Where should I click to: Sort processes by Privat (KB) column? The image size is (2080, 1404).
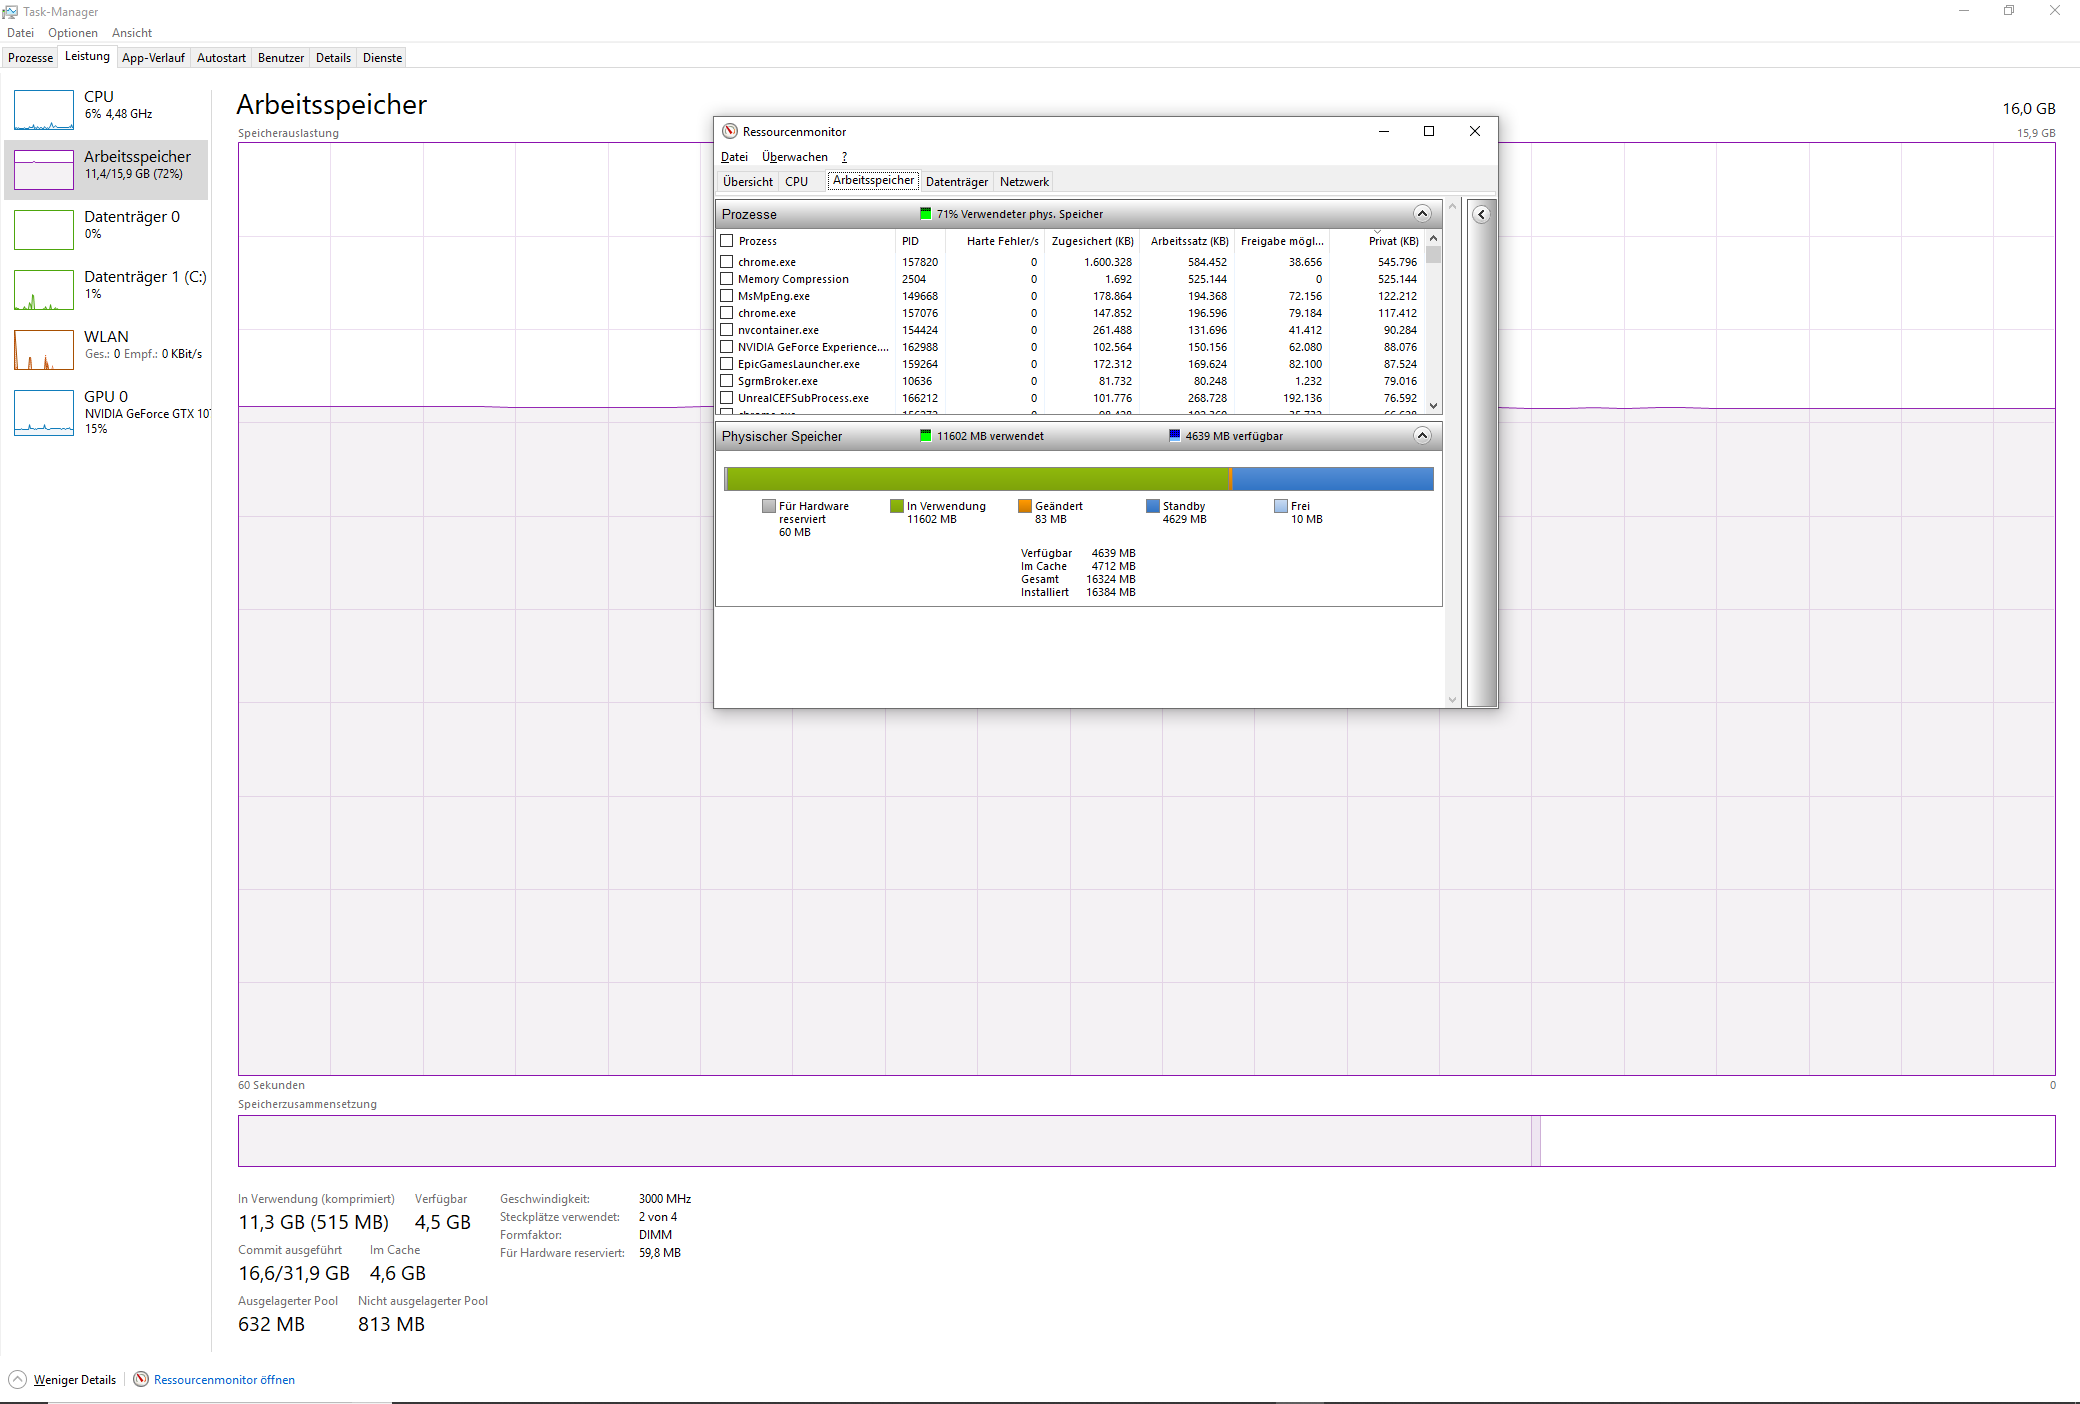pos(1392,241)
